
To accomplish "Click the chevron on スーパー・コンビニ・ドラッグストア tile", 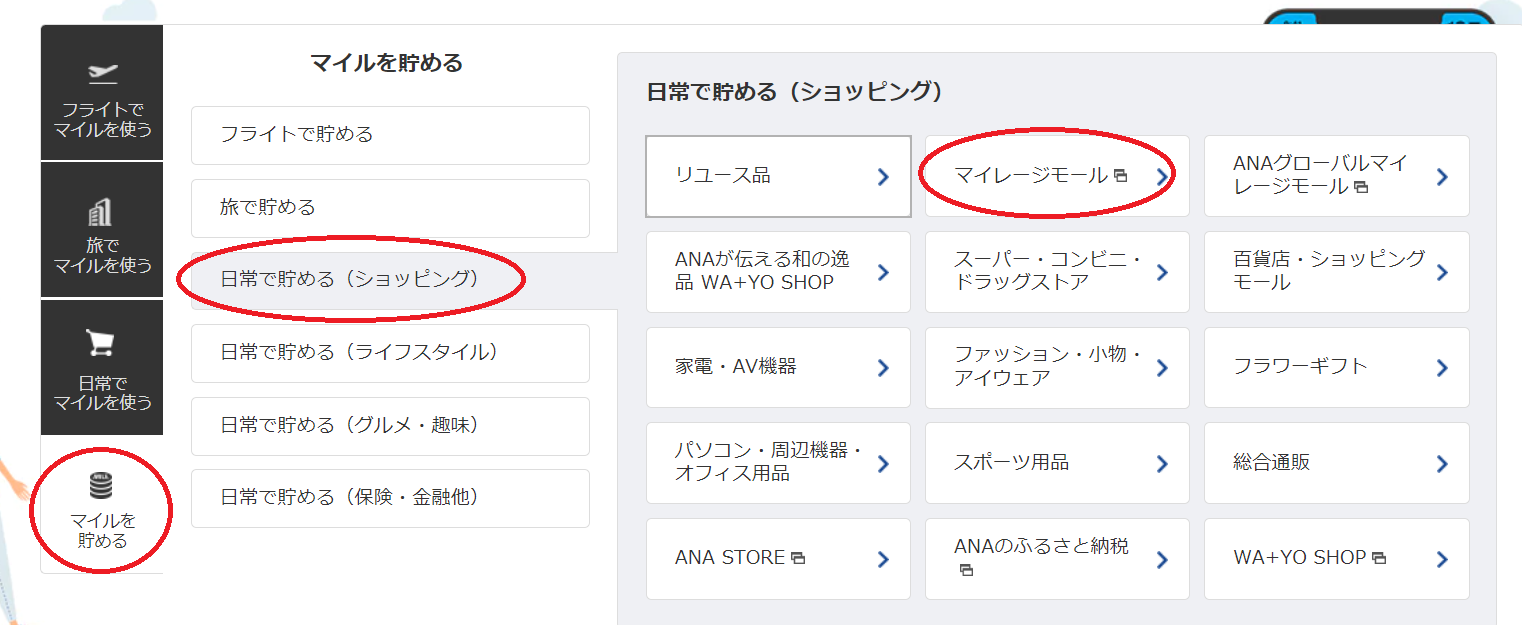I will pyautogui.click(x=1162, y=272).
